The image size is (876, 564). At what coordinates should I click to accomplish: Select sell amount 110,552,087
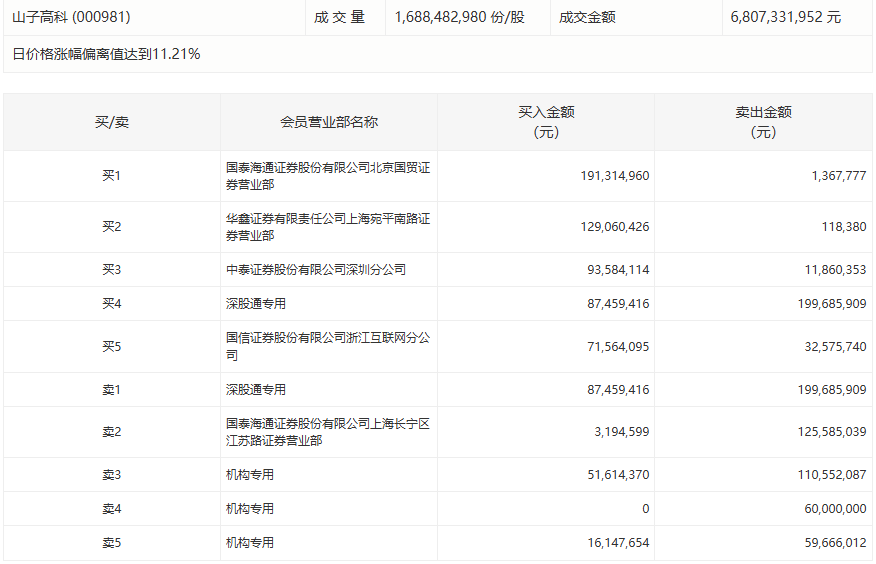tap(832, 475)
